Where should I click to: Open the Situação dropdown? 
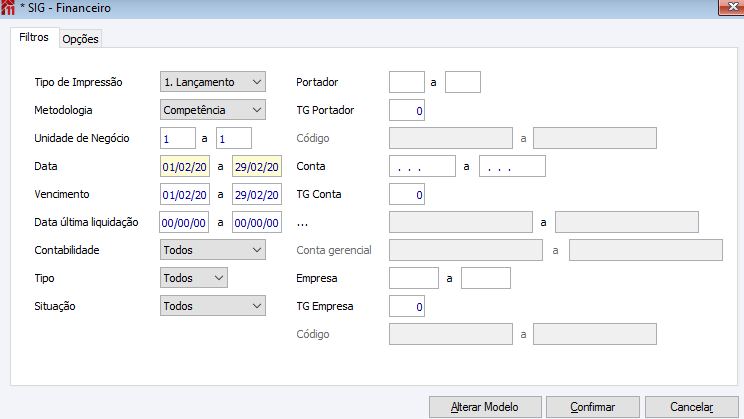pos(213,306)
